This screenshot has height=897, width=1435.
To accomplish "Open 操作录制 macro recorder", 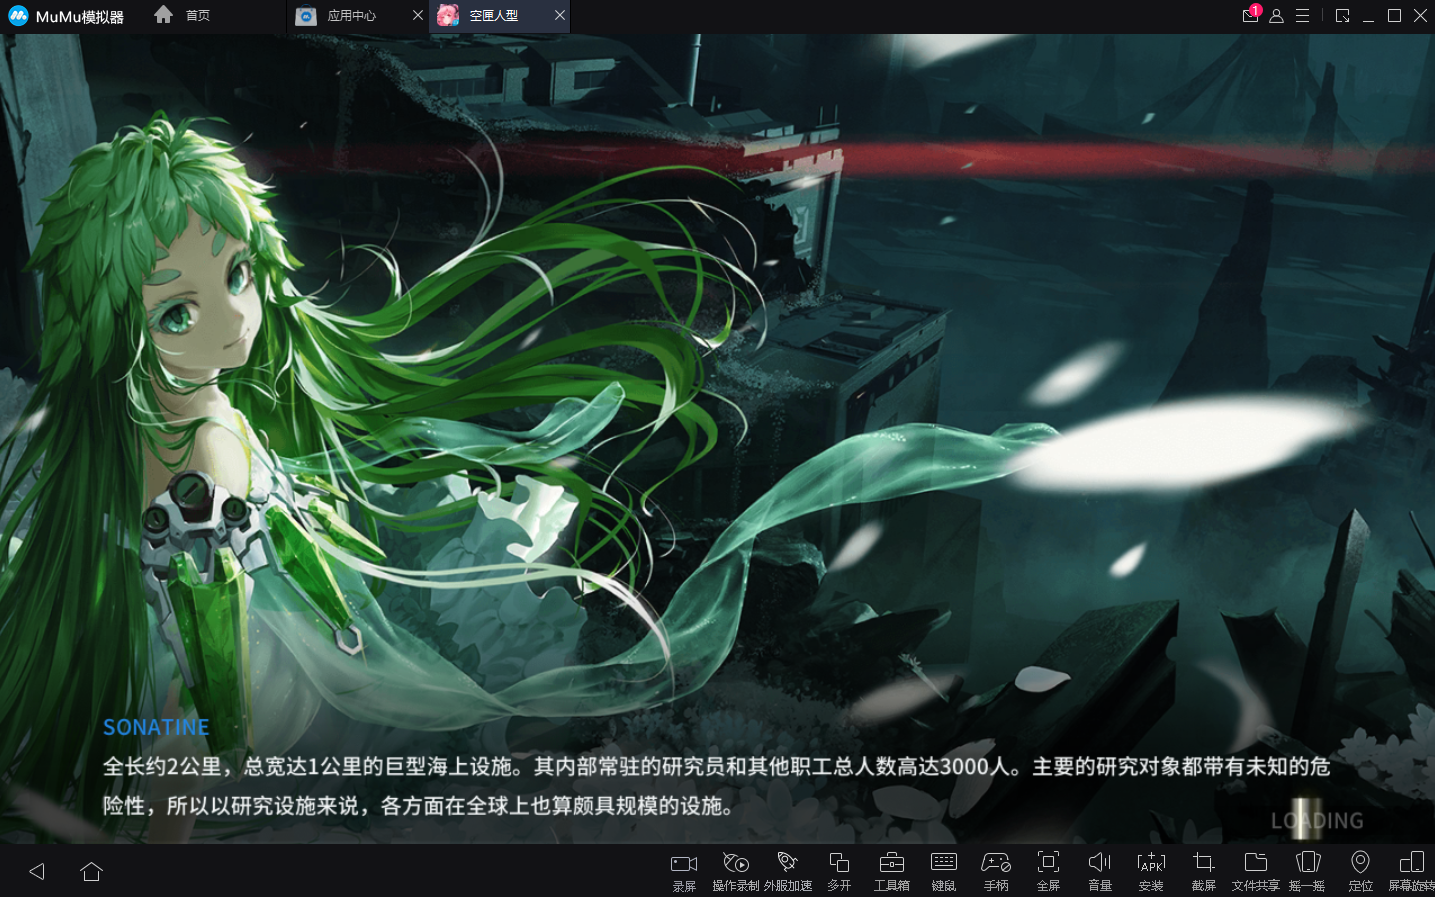I will 736,871.
